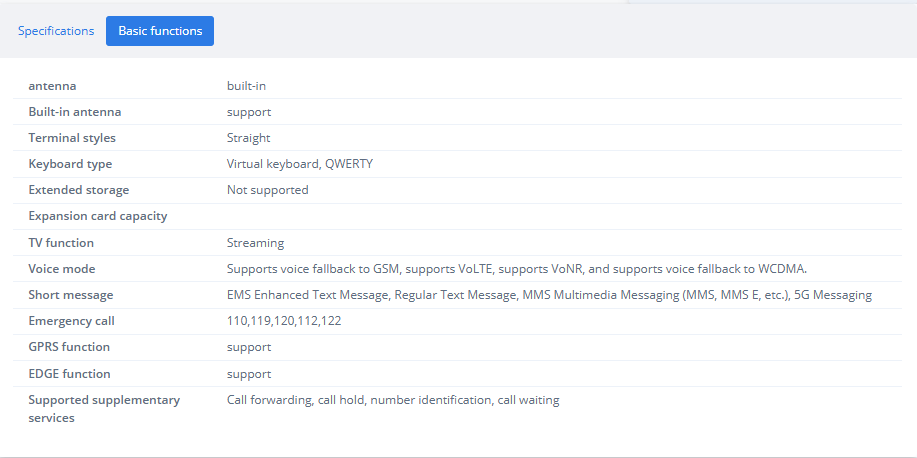Click the Virtual keyboard, QWERTY value
The width and height of the screenshot is (917, 458).
(x=299, y=164)
